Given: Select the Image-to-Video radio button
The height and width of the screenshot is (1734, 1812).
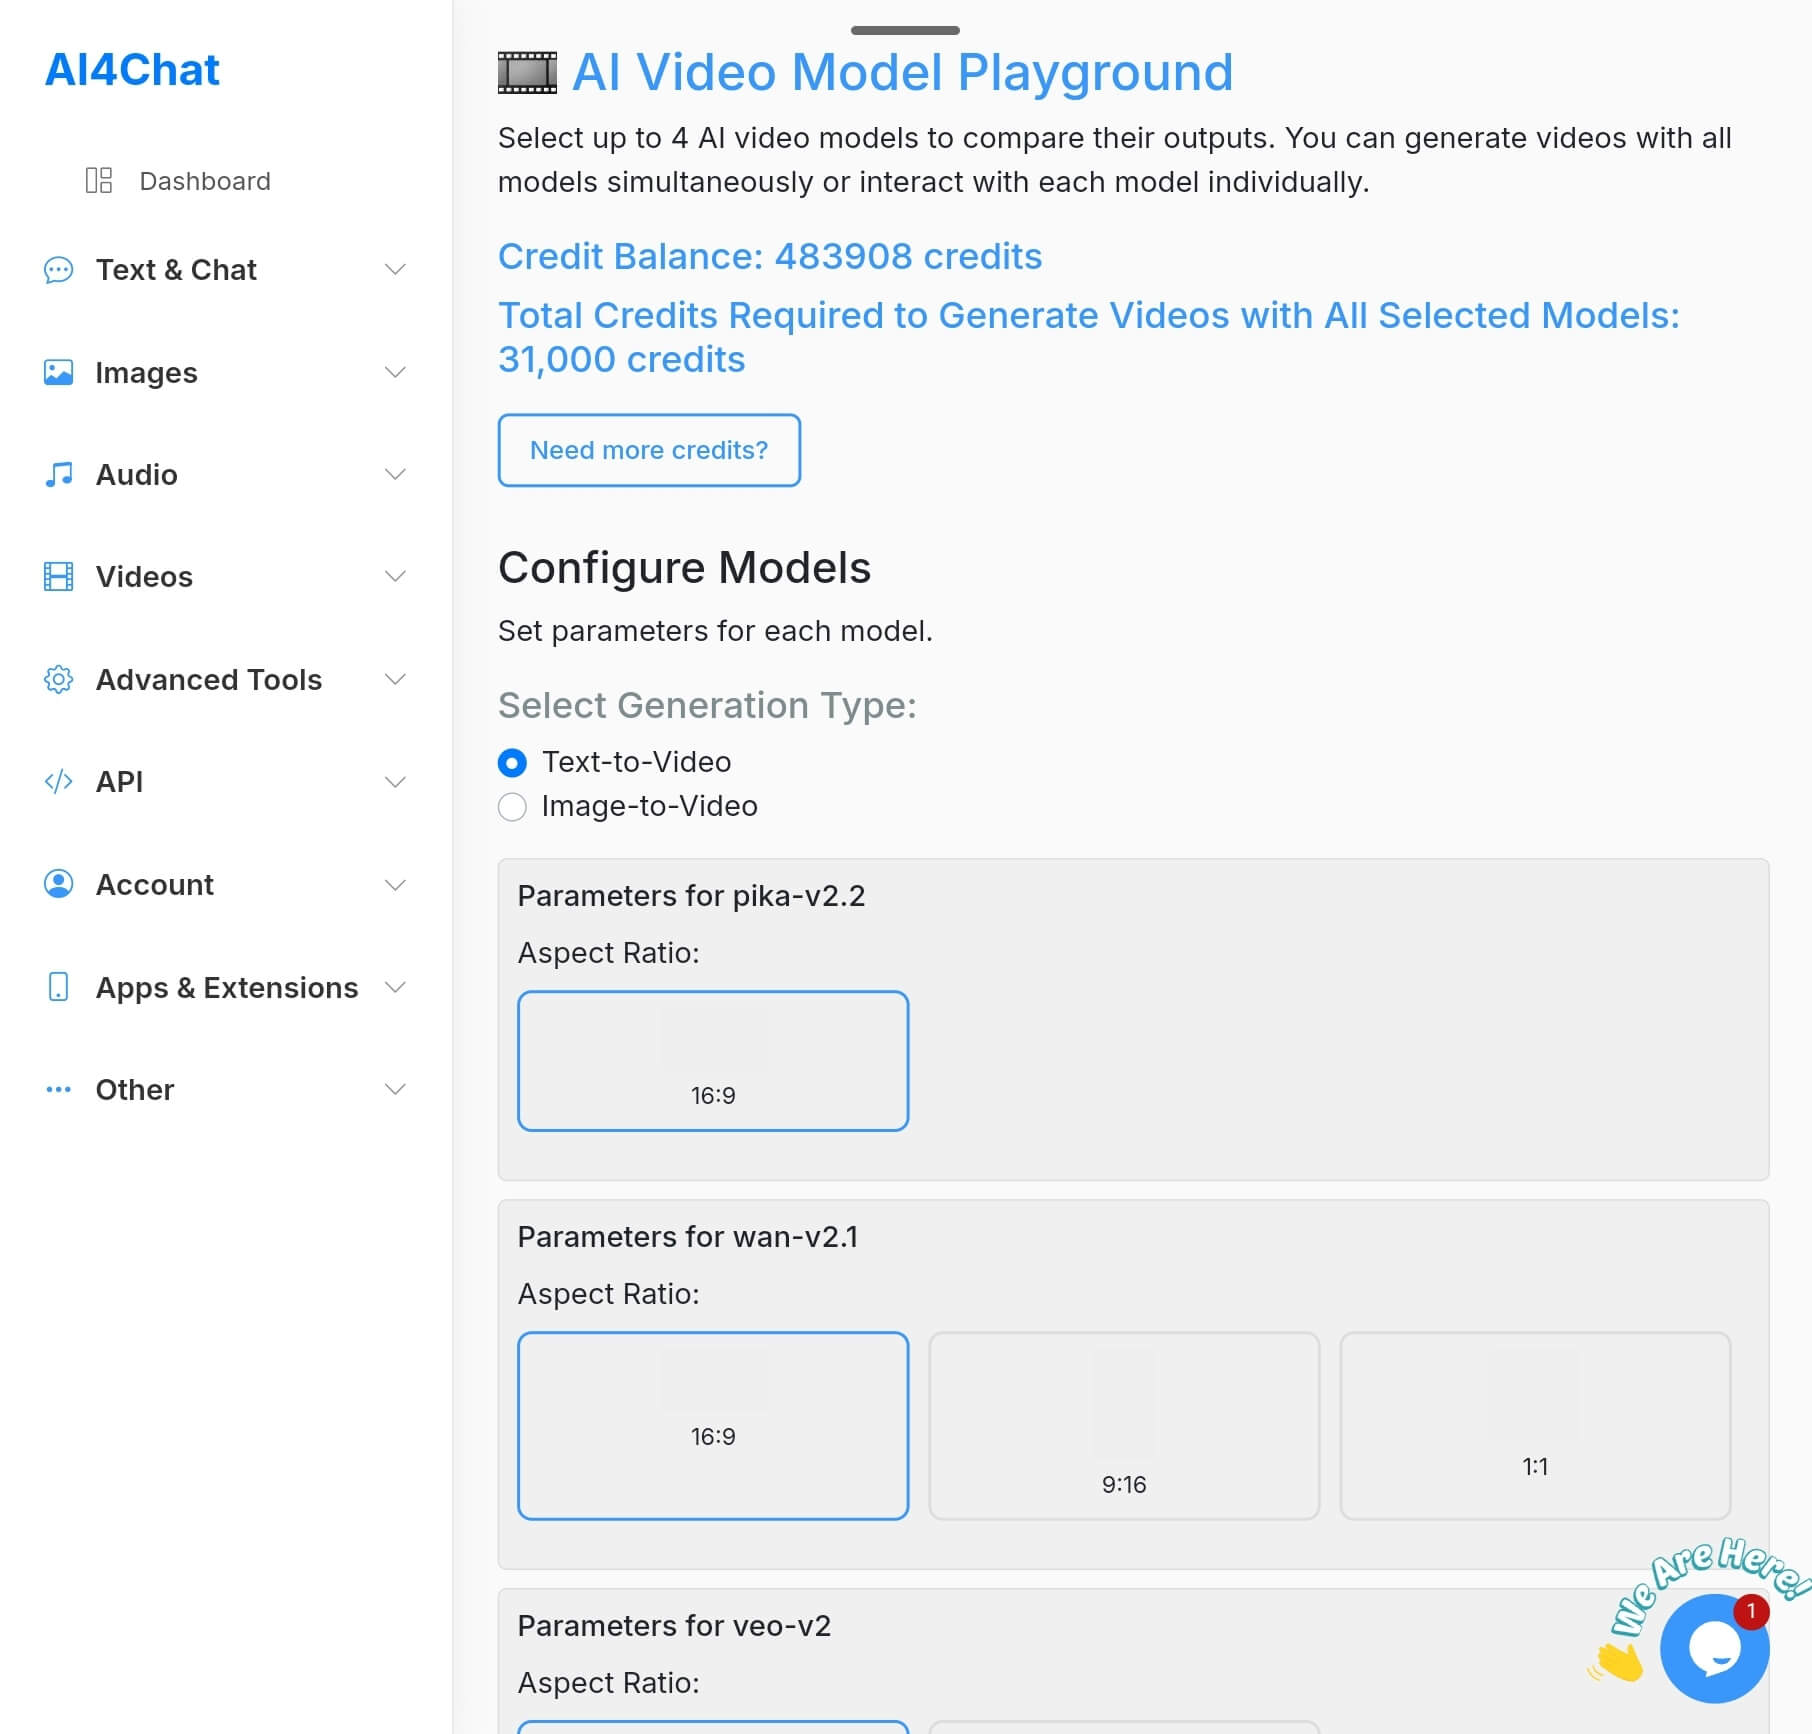Looking at the screenshot, I should click(x=512, y=807).
